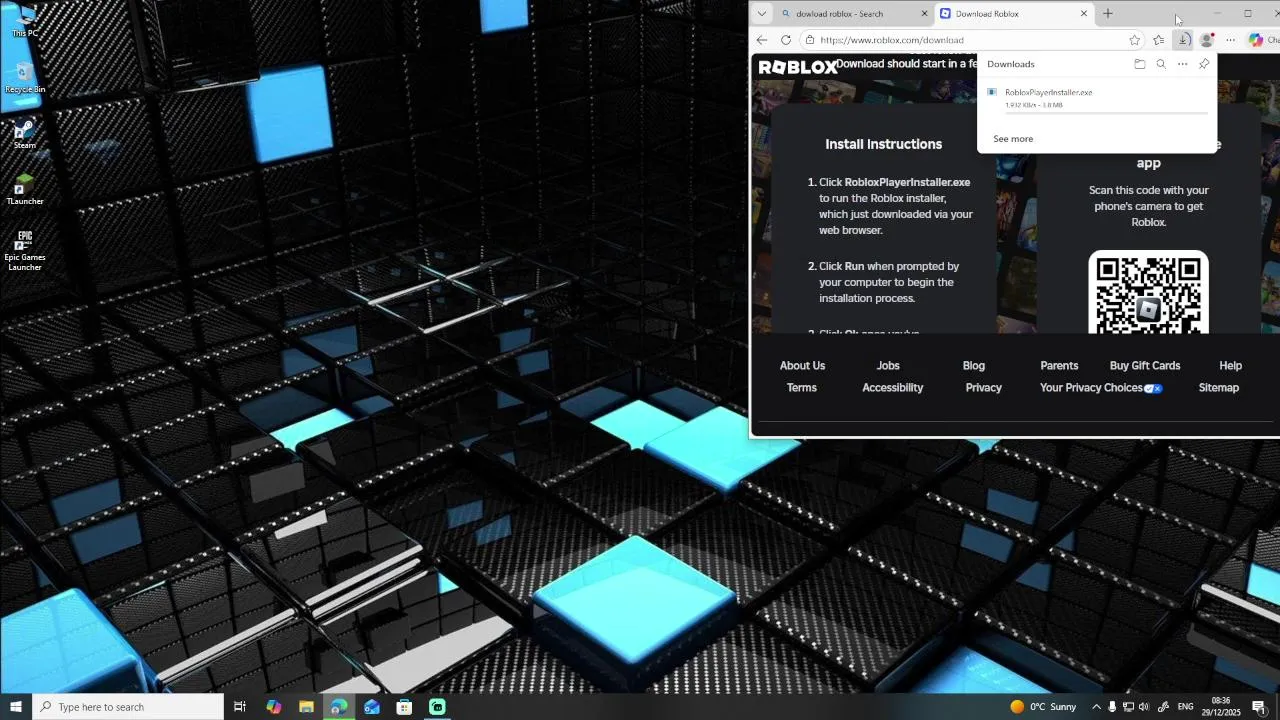
Task: Close the dowload roblox Search tab
Action: pos(924,14)
